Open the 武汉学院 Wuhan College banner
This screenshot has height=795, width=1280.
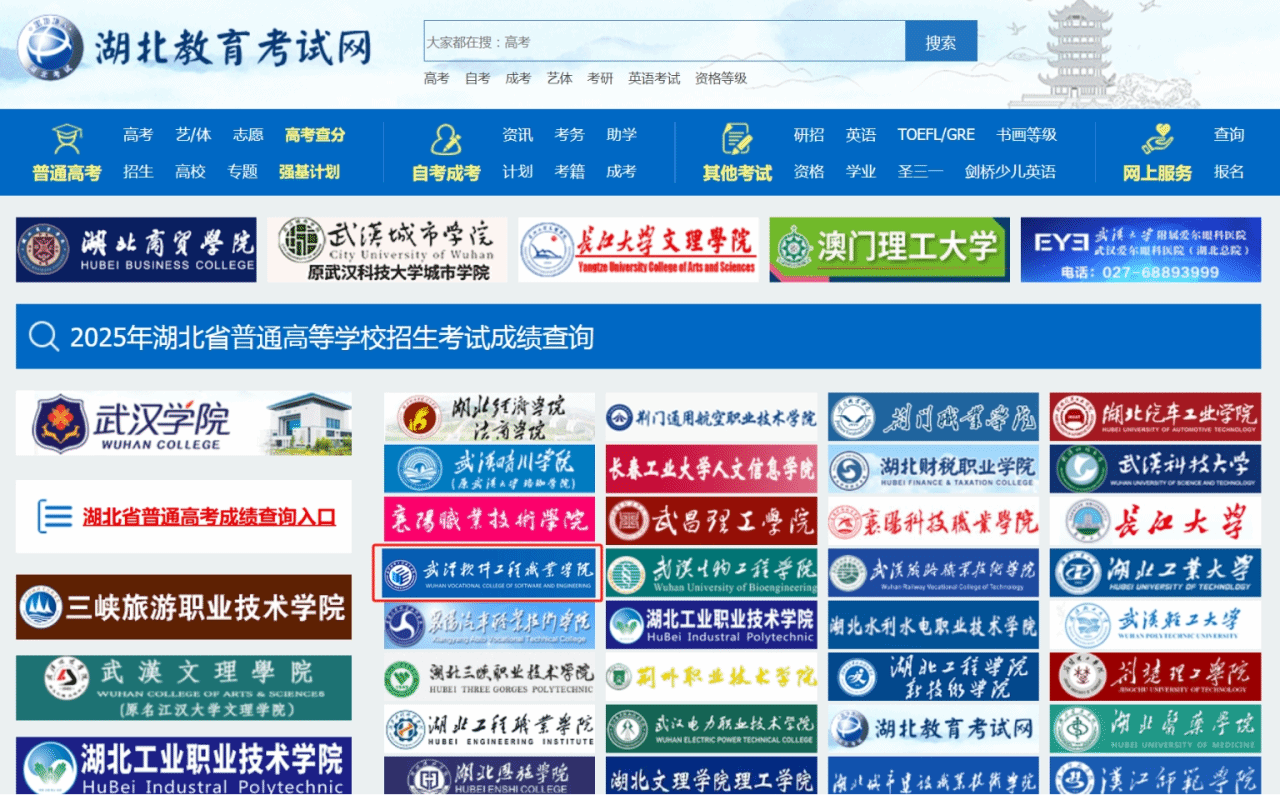point(184,424)
